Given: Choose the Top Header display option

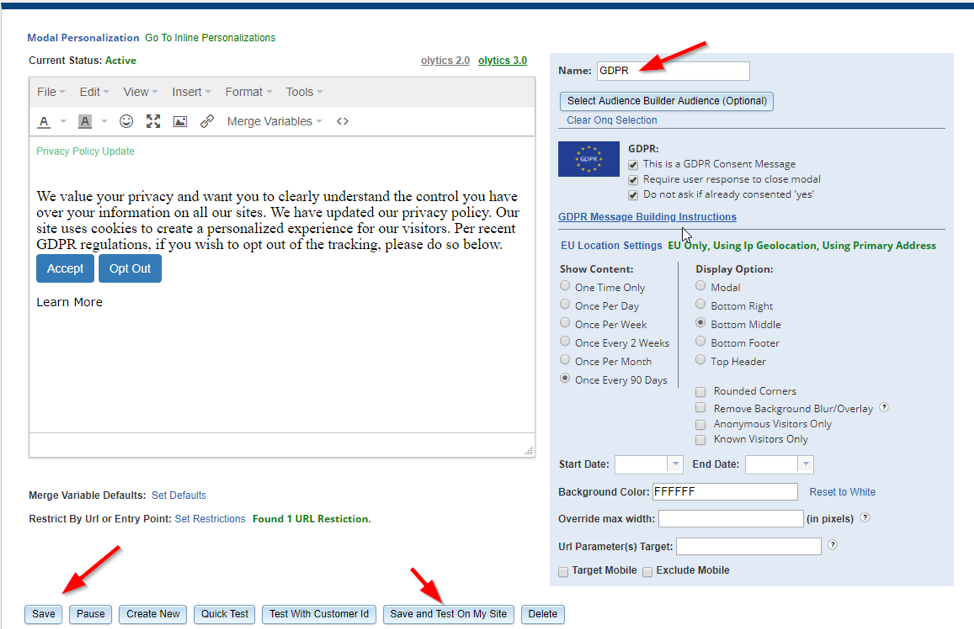Looking at the screenshot, I should pos(701,360).
